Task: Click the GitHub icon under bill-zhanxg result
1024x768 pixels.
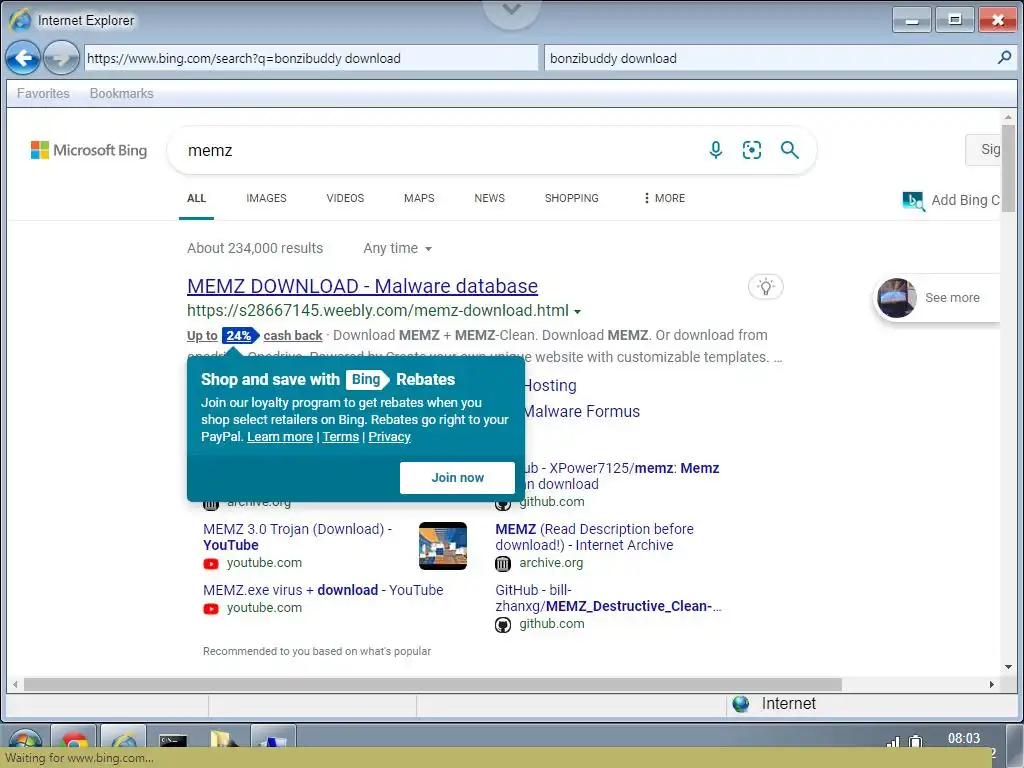Action: click(x=503, y=625)
